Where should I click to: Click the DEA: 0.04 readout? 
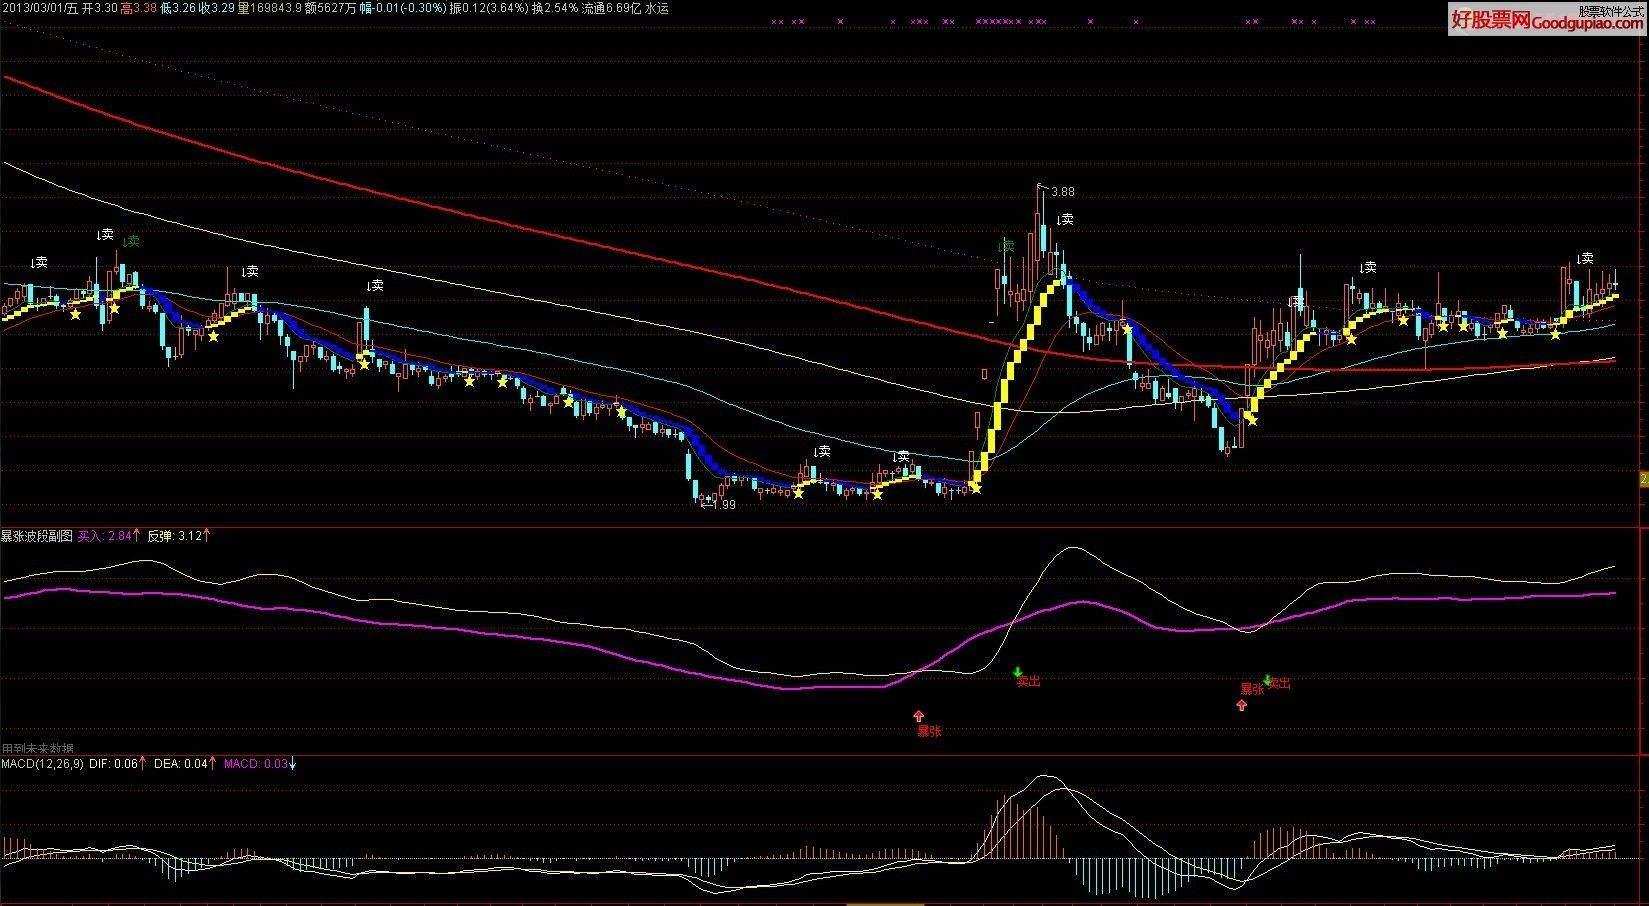point(183,764)
